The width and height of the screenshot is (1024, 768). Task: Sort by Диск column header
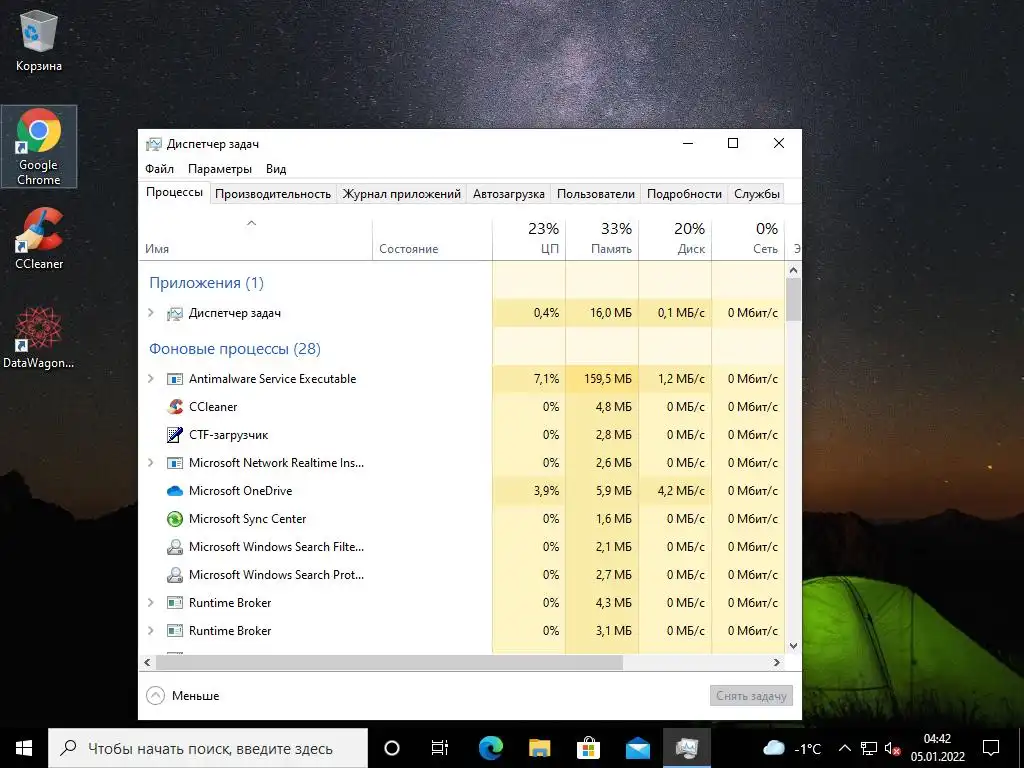click(675, 238)
